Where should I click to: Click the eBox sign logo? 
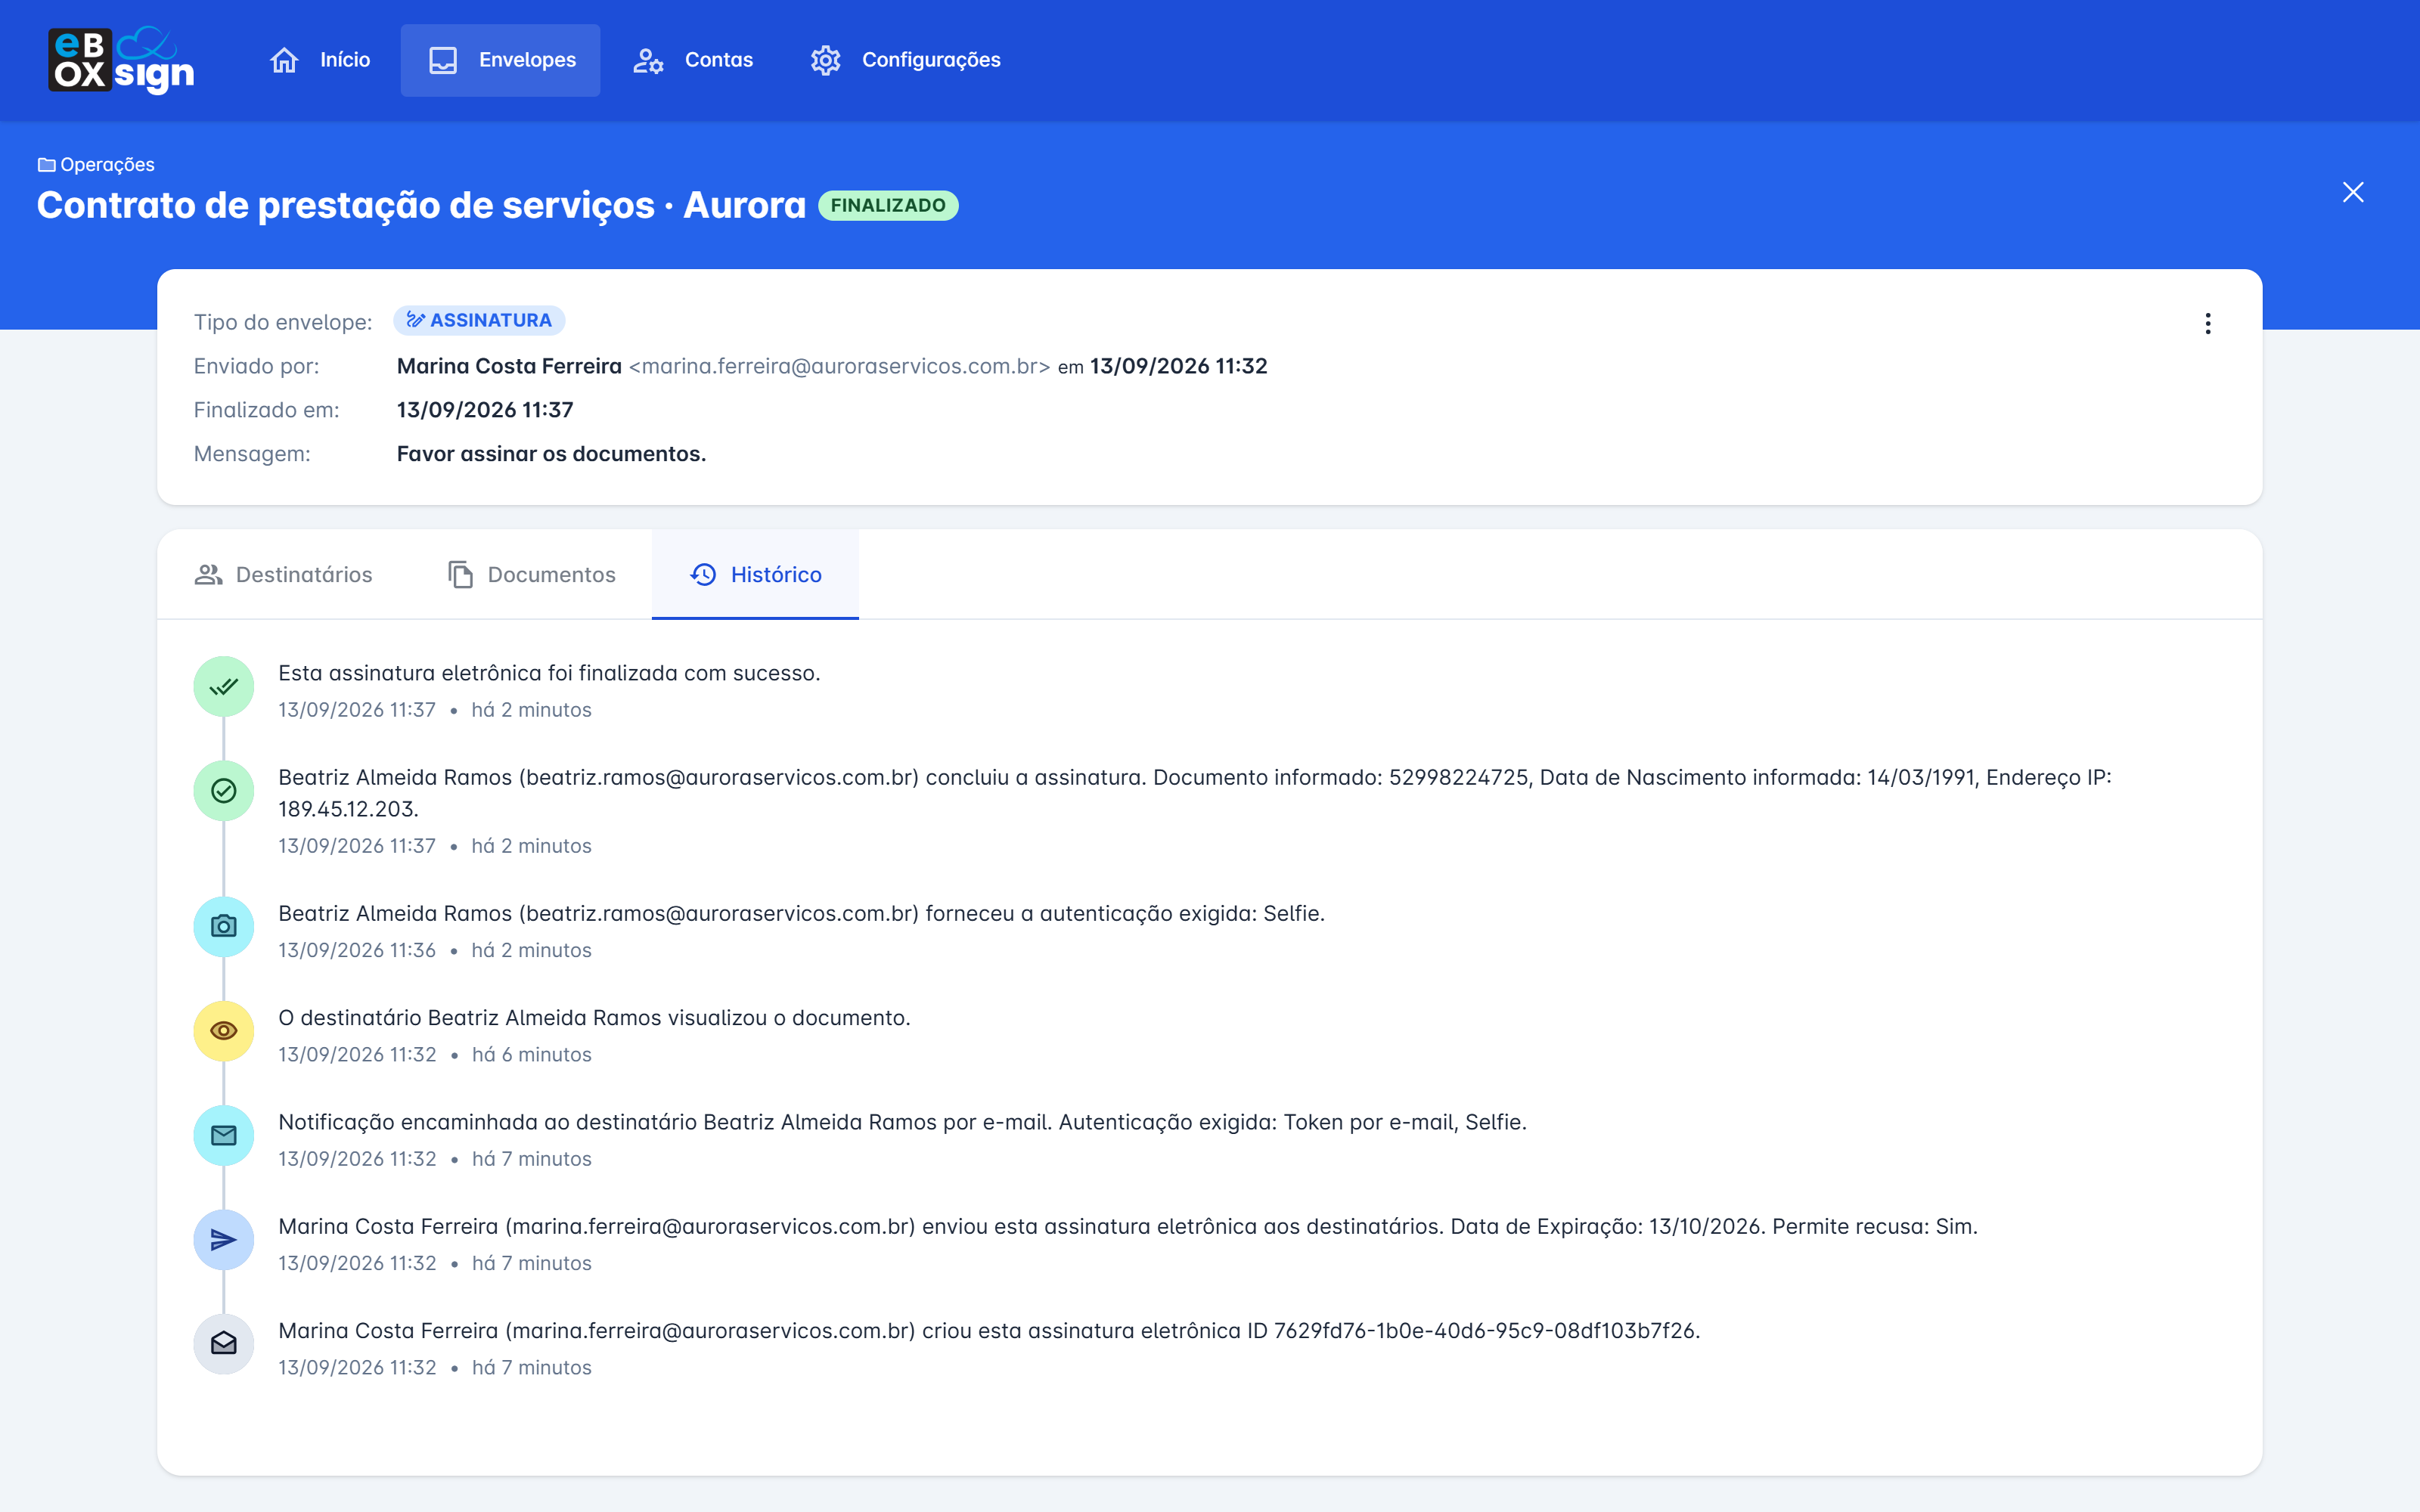(121, 60)
